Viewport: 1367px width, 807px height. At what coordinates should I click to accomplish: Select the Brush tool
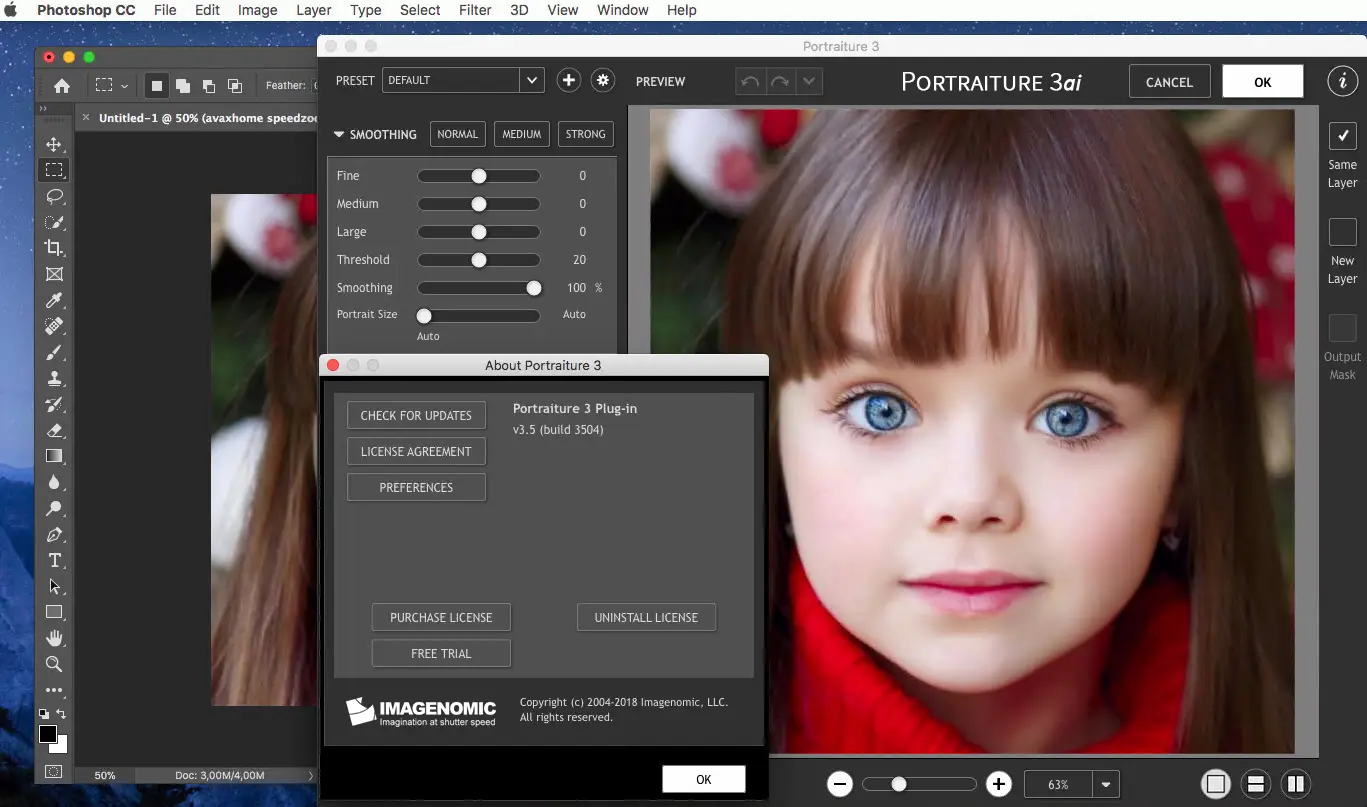pos(54,352)
